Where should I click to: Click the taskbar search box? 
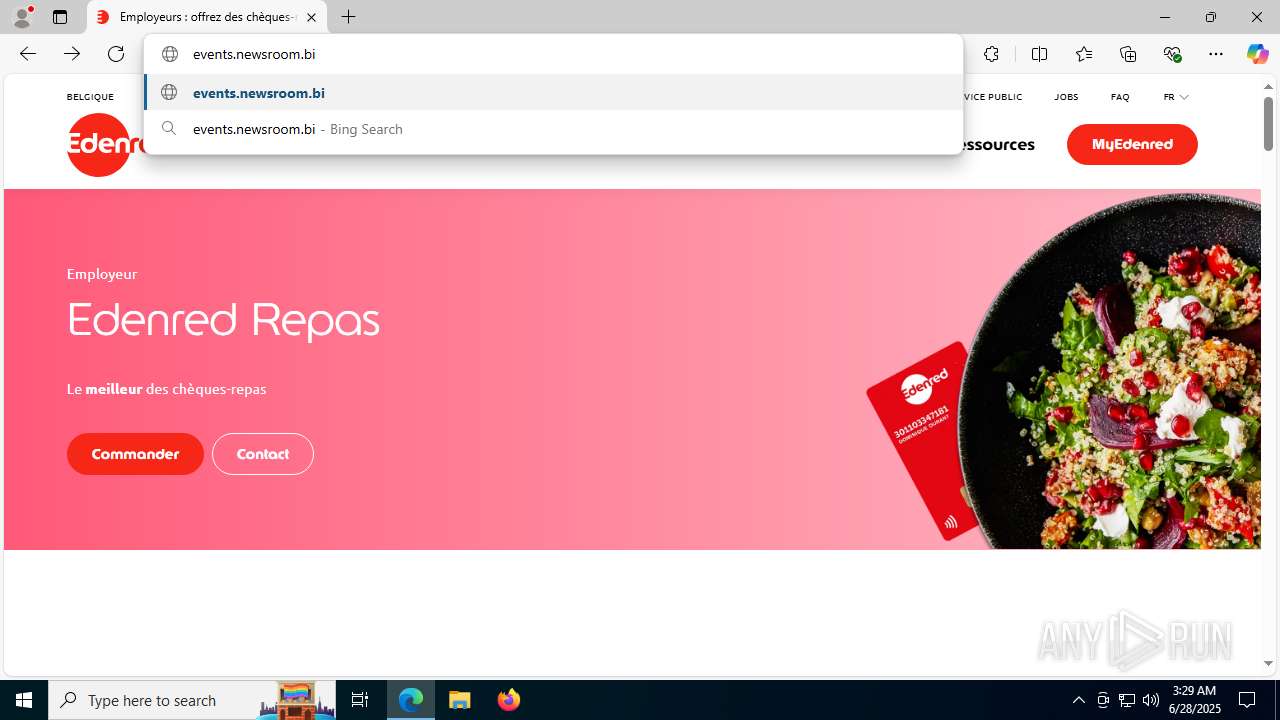[x=192, y=700]
